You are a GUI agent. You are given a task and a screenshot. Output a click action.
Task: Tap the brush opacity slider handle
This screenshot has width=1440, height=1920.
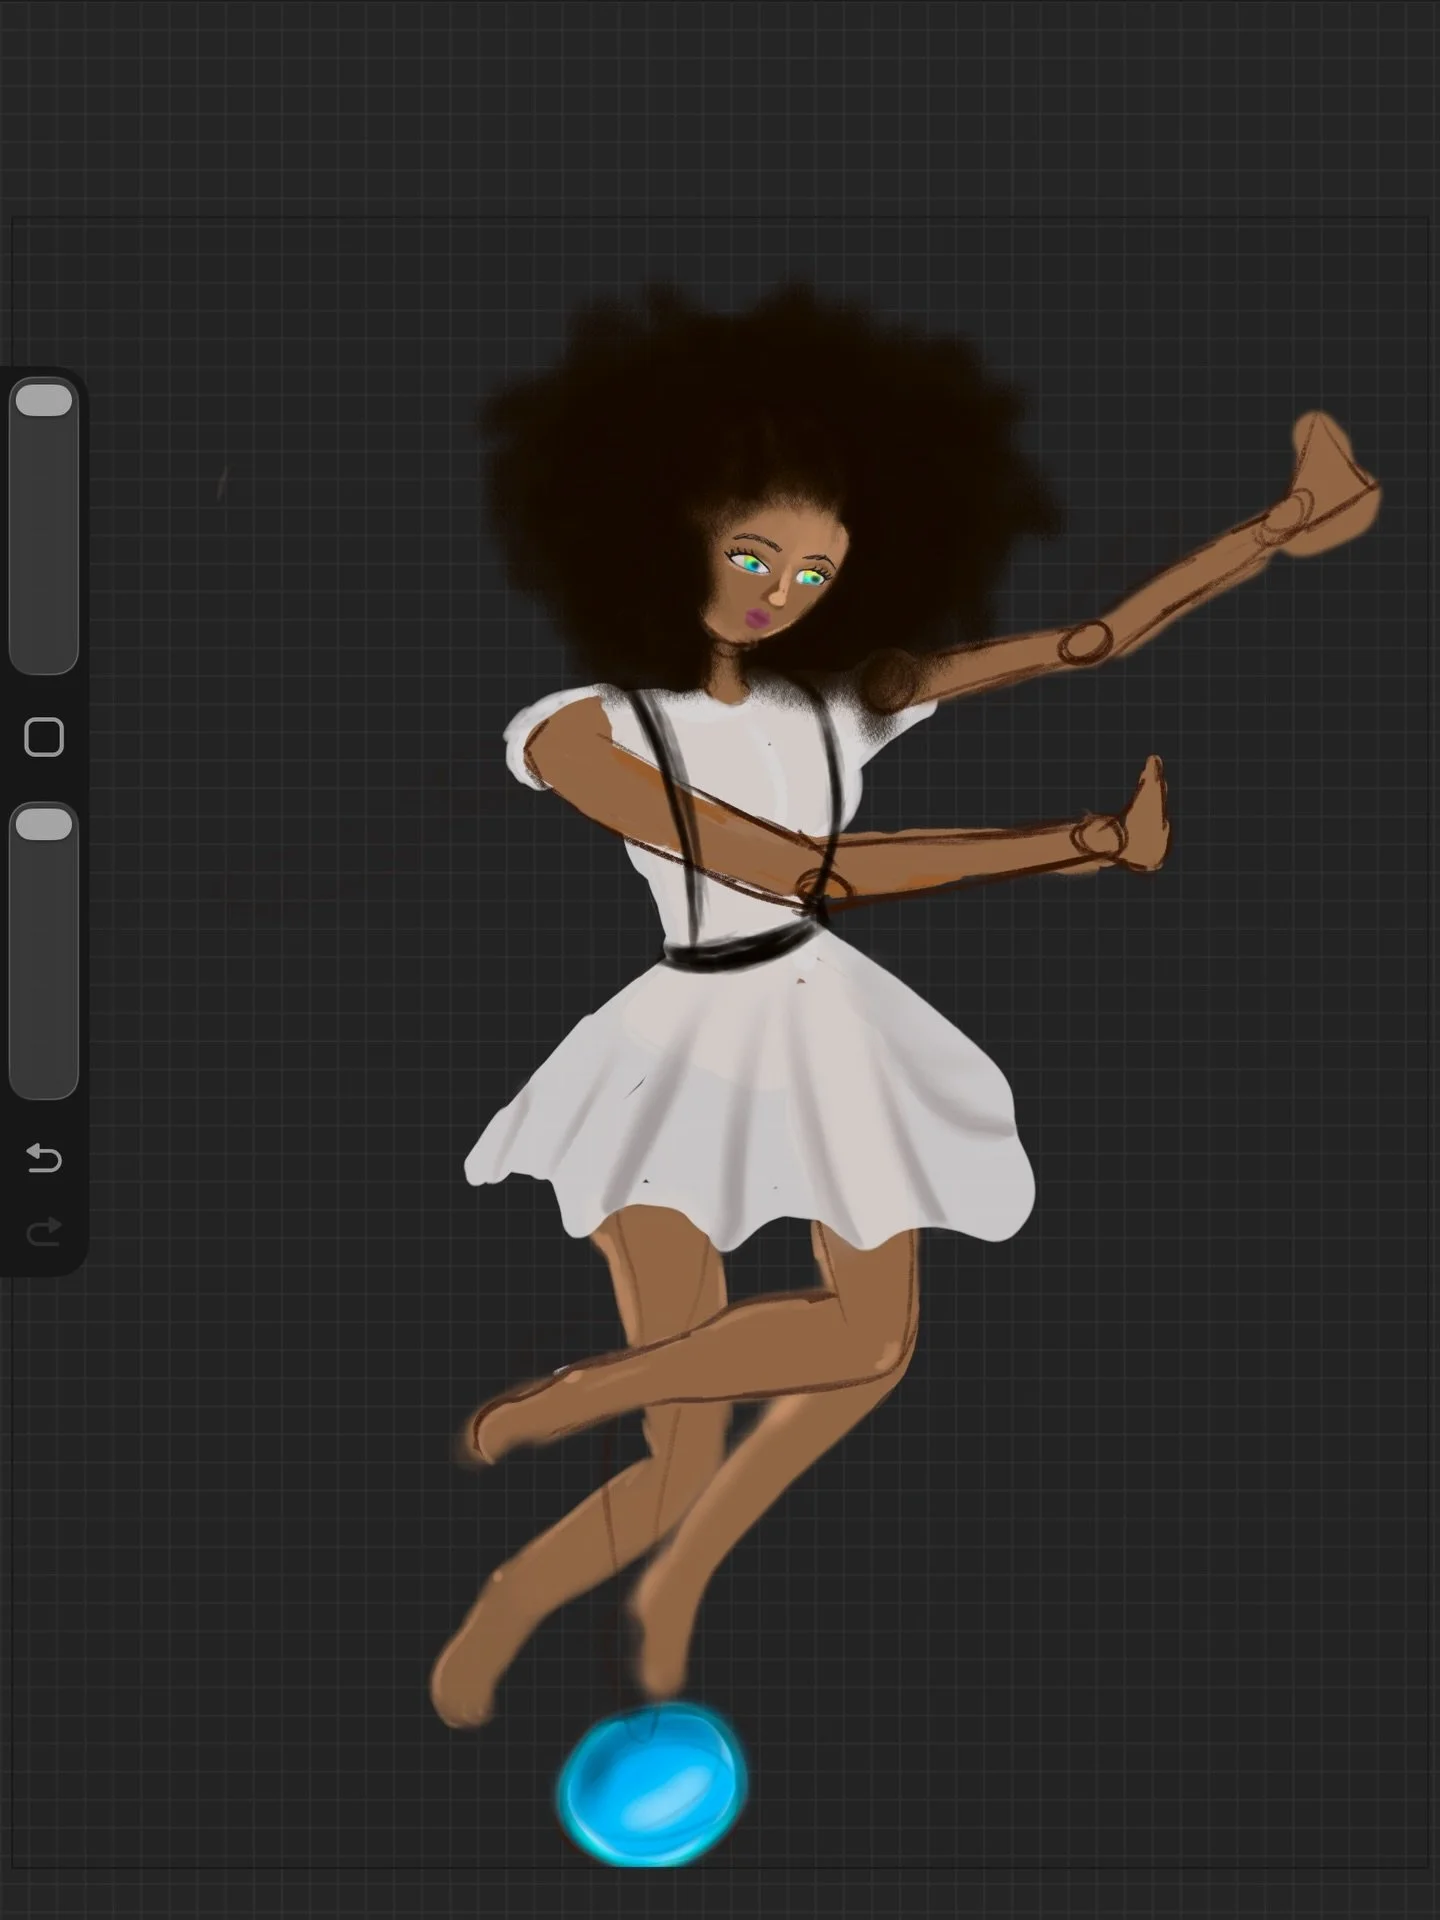pyautogui.click(x=44, y=825)
